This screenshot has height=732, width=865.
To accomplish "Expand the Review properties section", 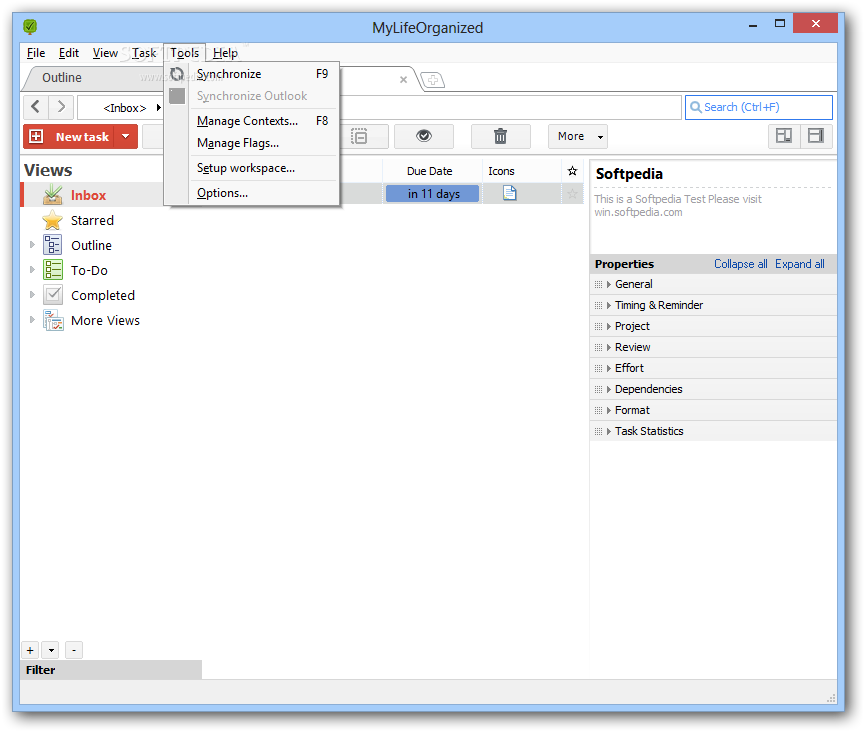I will 608,348.
